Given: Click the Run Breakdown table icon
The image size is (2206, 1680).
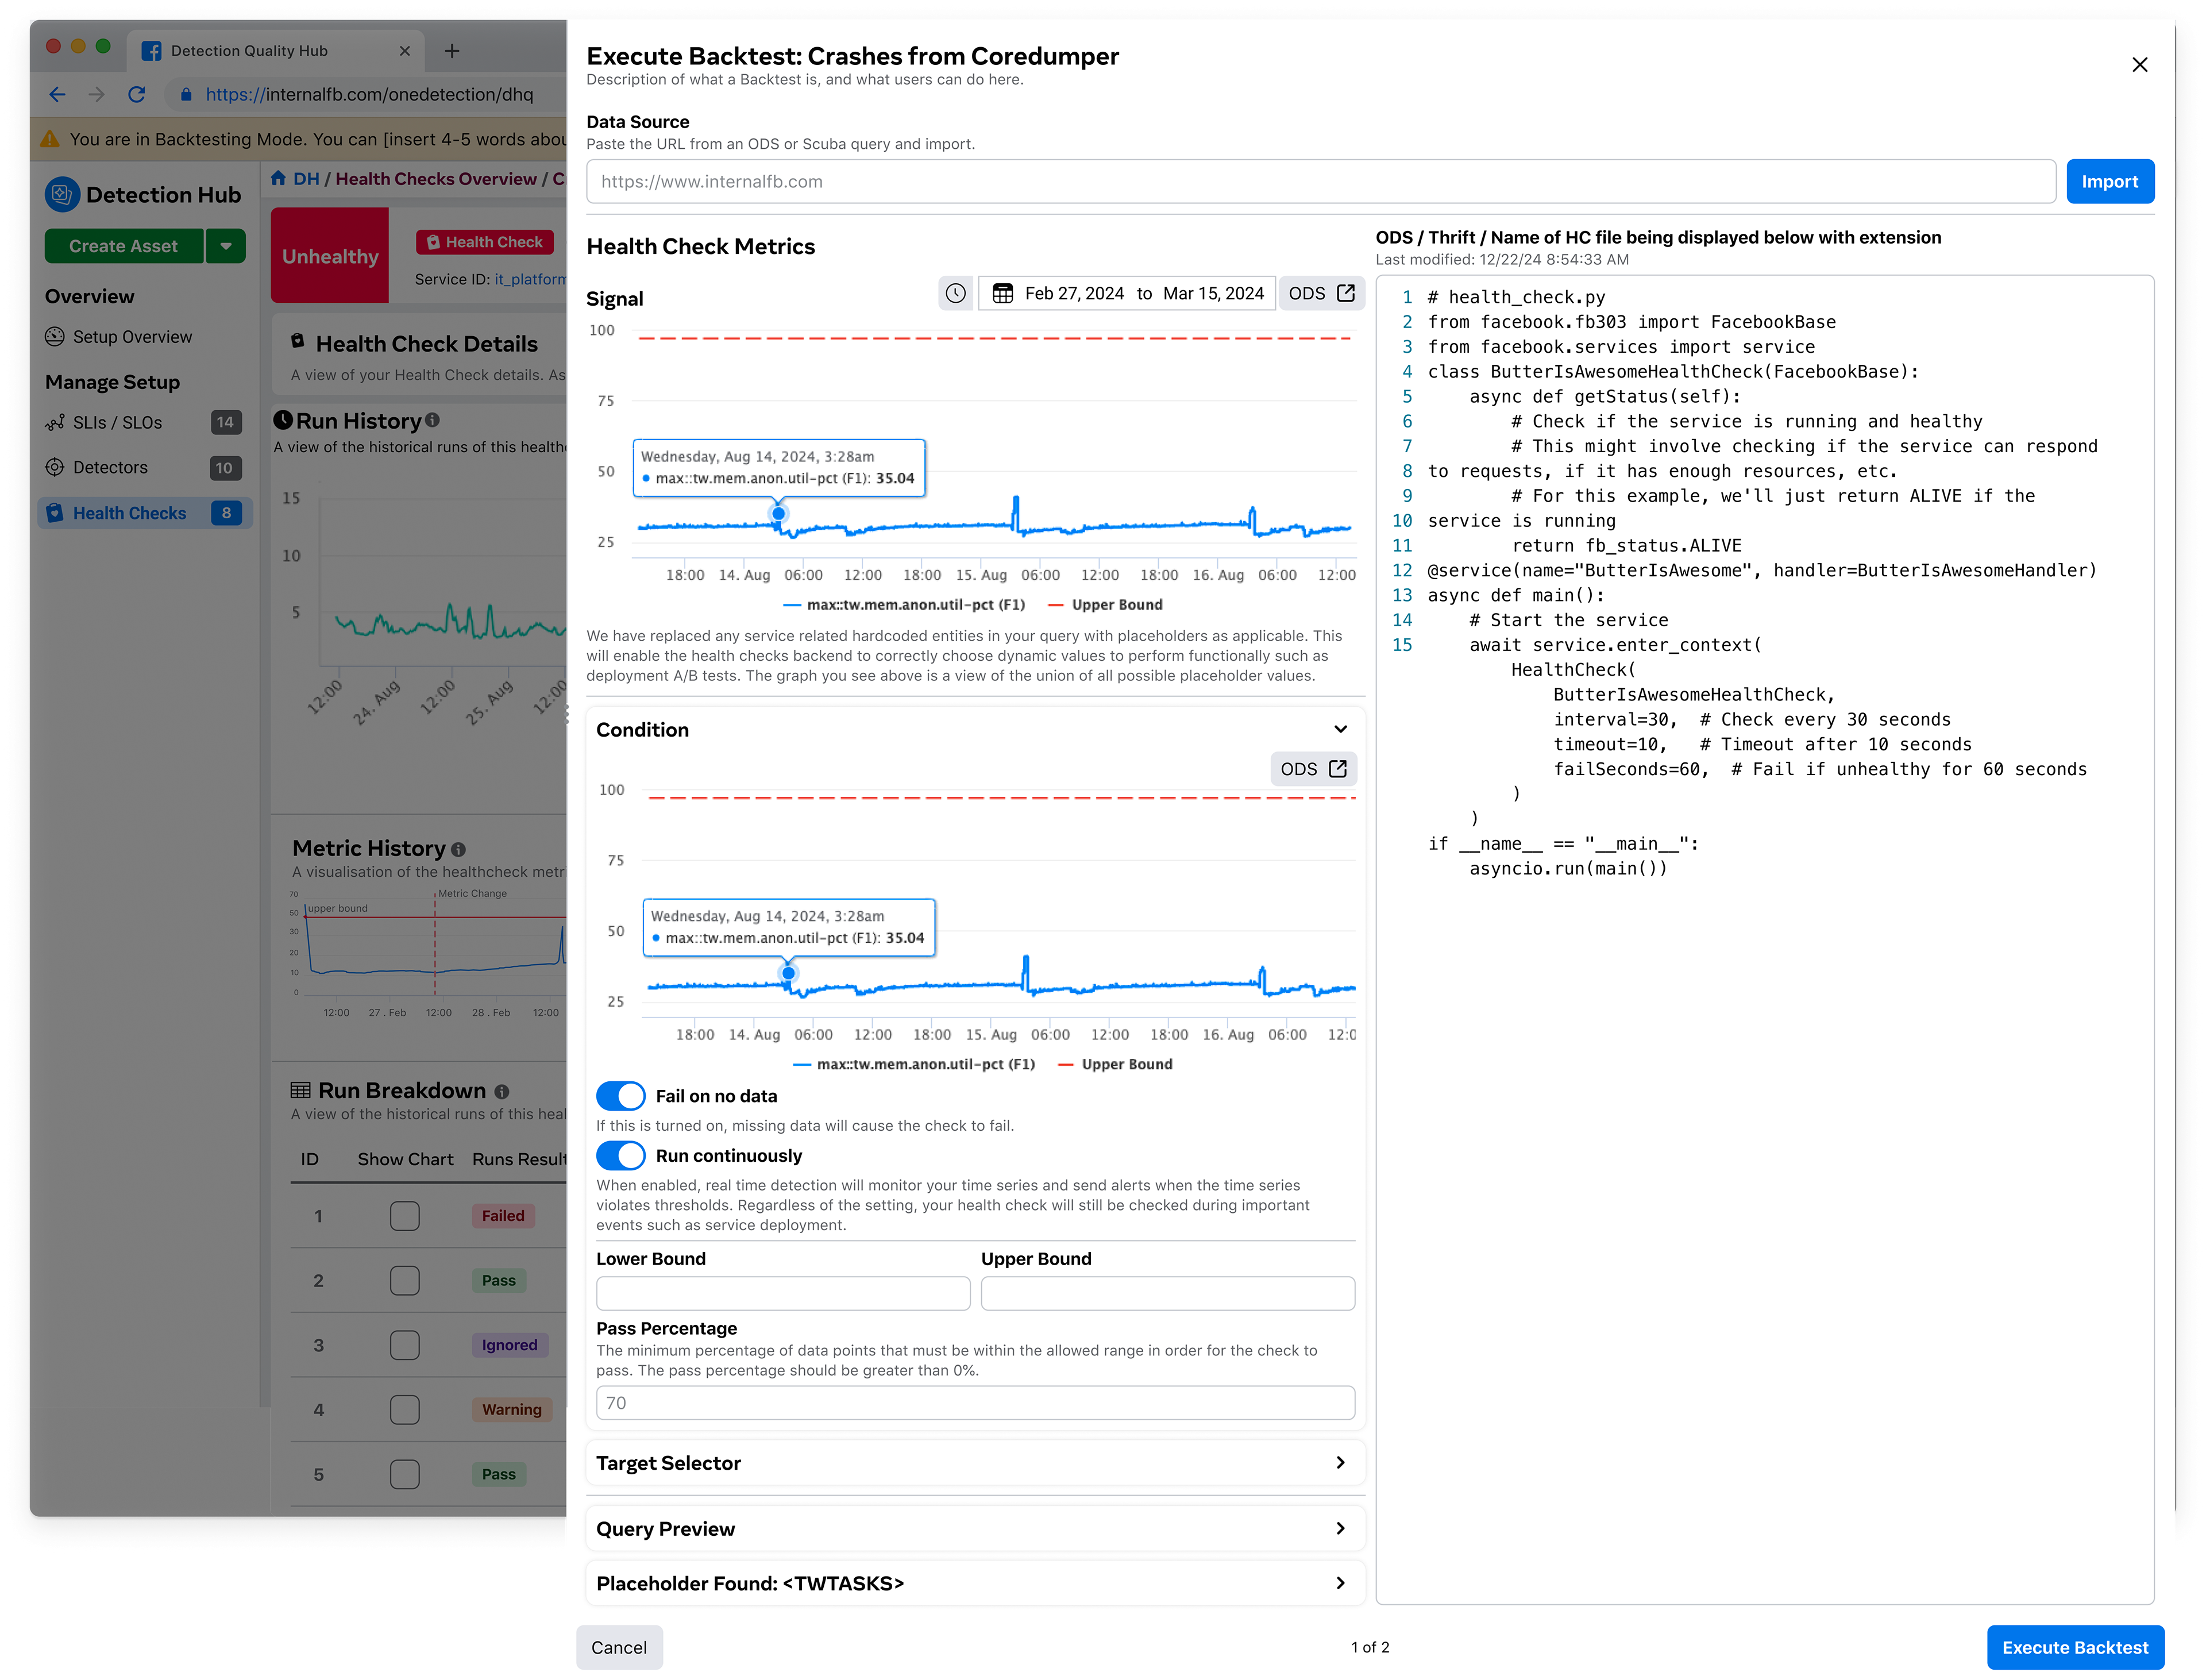Looking at the screenshot, I should (300, 1091).
